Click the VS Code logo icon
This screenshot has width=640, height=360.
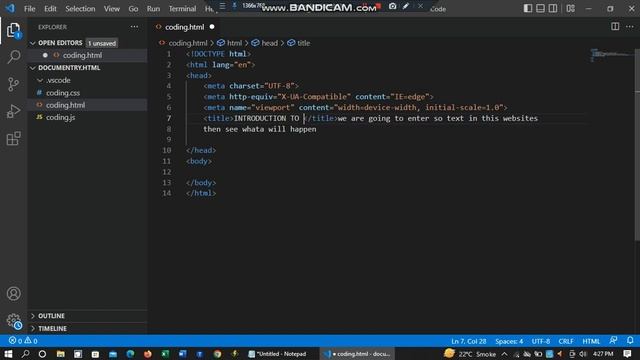tap(10, 8)
